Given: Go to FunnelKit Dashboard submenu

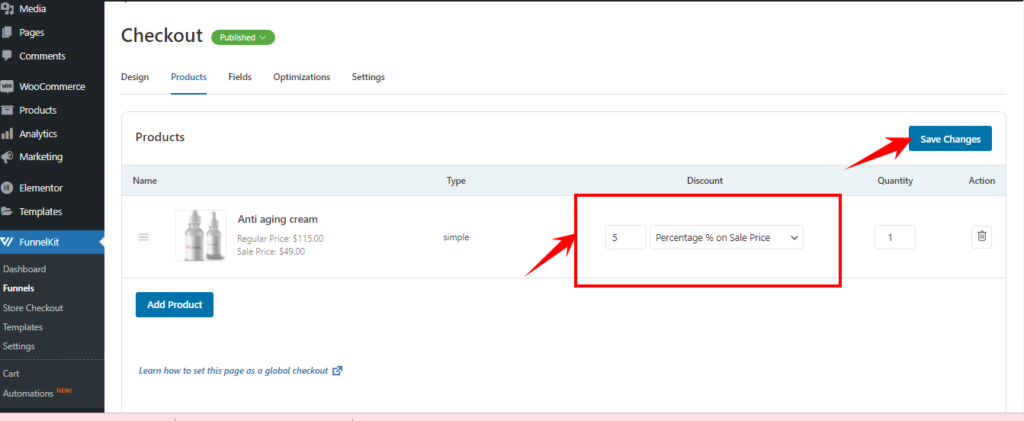Looking at the screenshot, I should click(x=25, y=269).
